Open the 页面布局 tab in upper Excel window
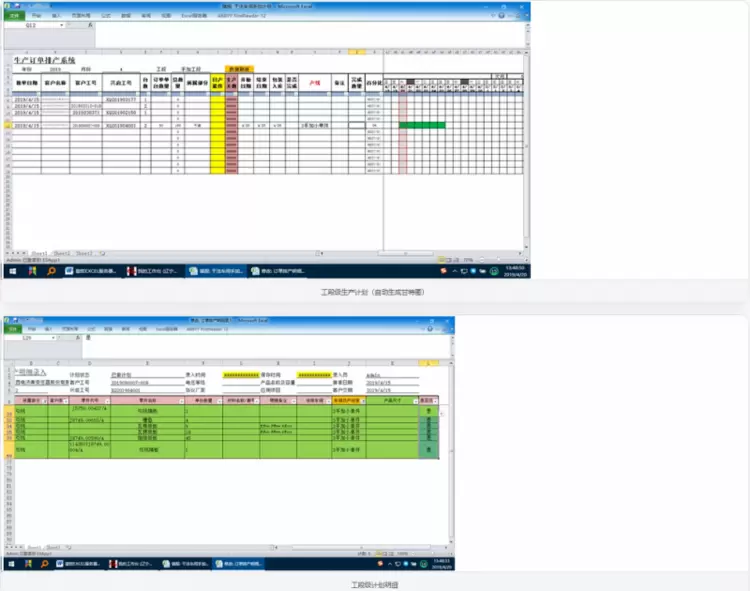The image size is (750, 591). (81, 16)
